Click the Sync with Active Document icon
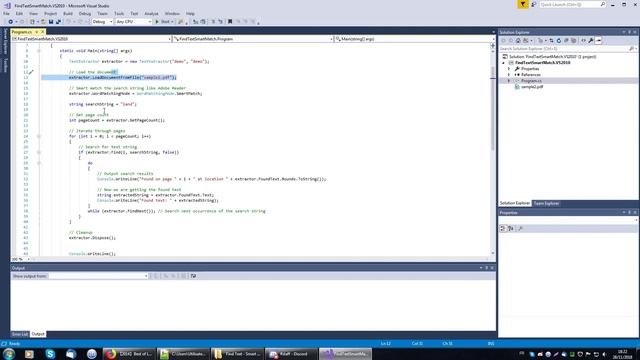This screenshot has height=360, width=640. [551, 40]
